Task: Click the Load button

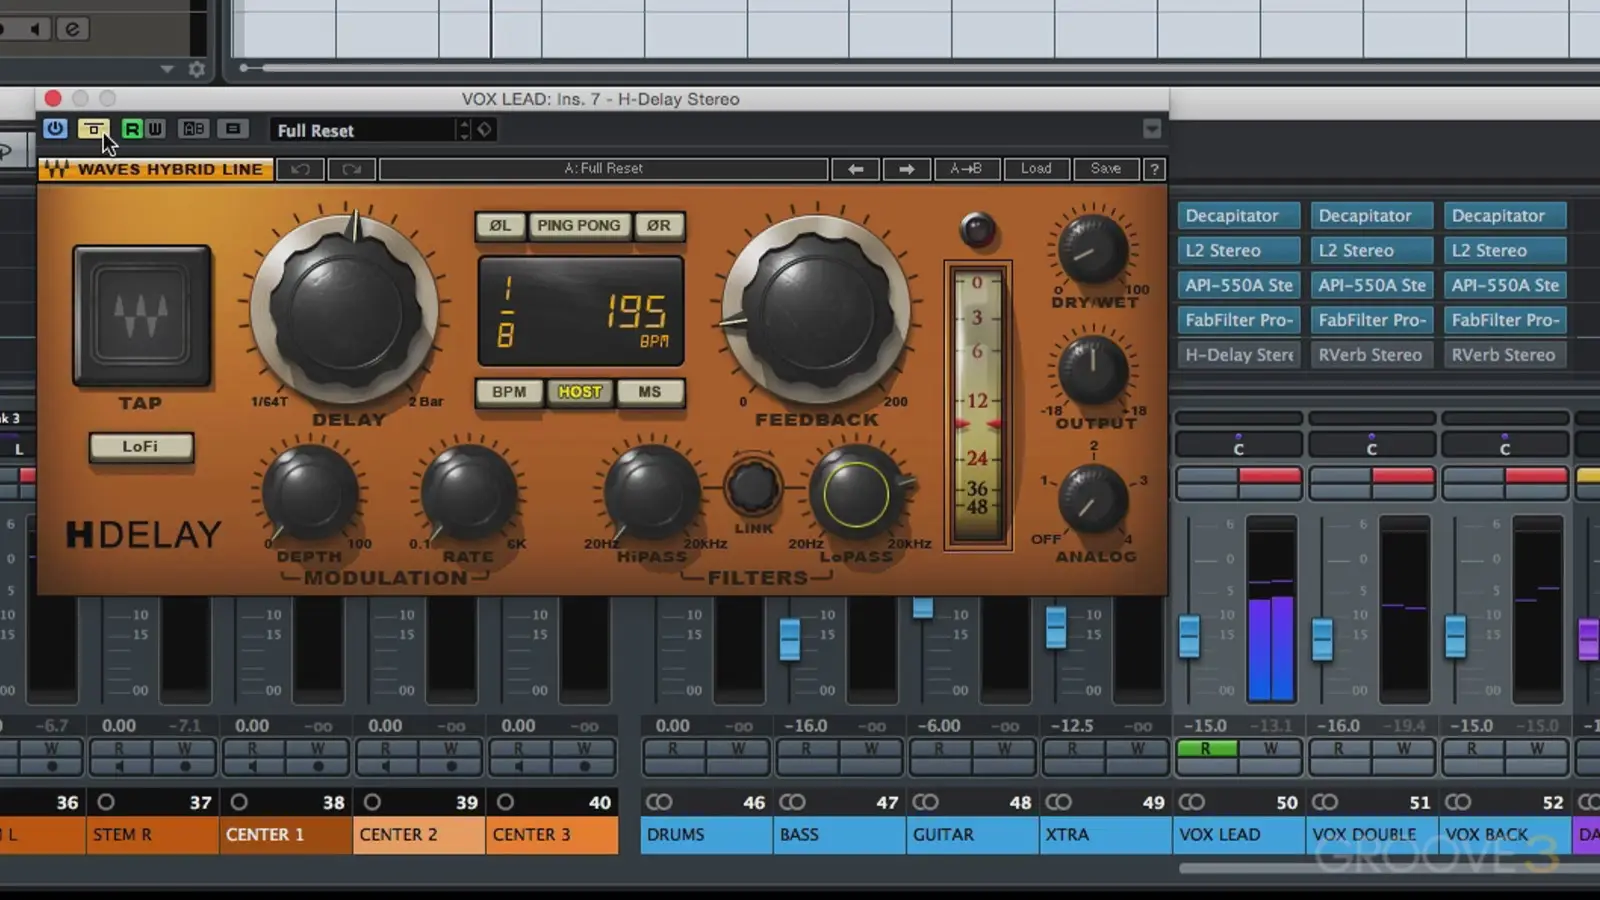Action: click(1036, 169)
